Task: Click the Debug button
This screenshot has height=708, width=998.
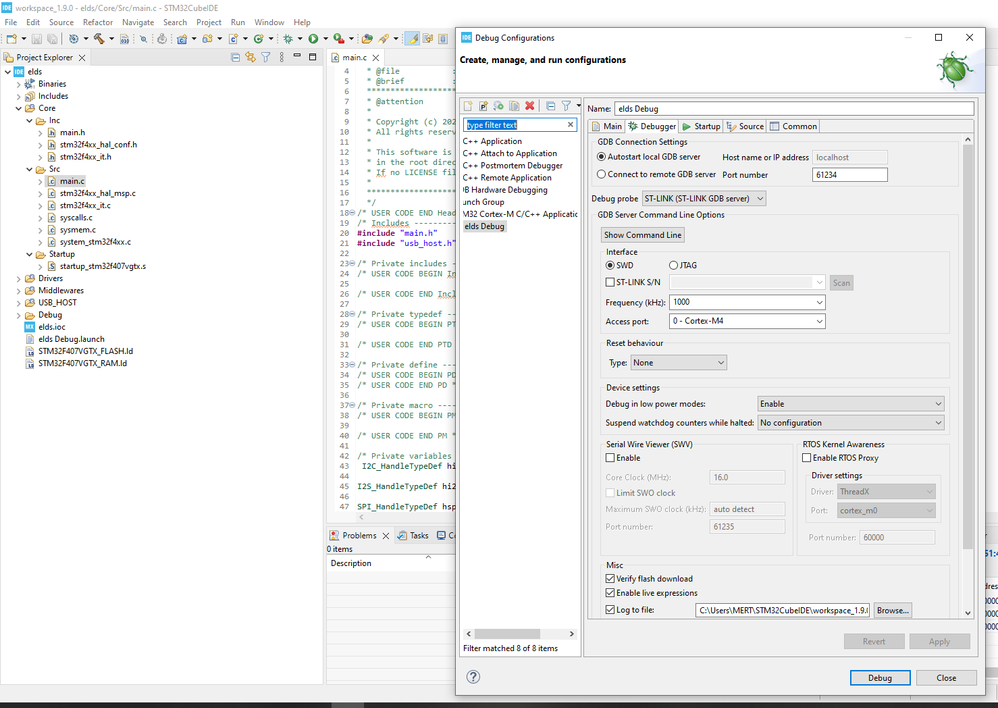Action: 879,677
